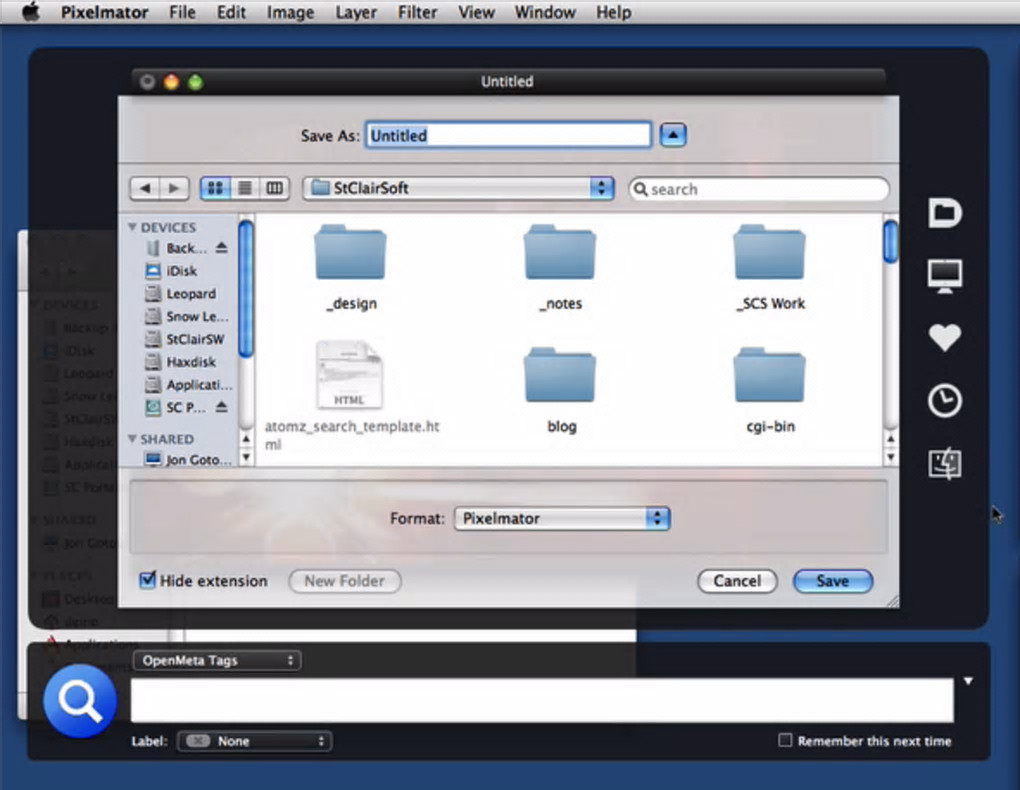Open recent items with the clock icon
The image size is (1020, 790).
pos(944,401)
